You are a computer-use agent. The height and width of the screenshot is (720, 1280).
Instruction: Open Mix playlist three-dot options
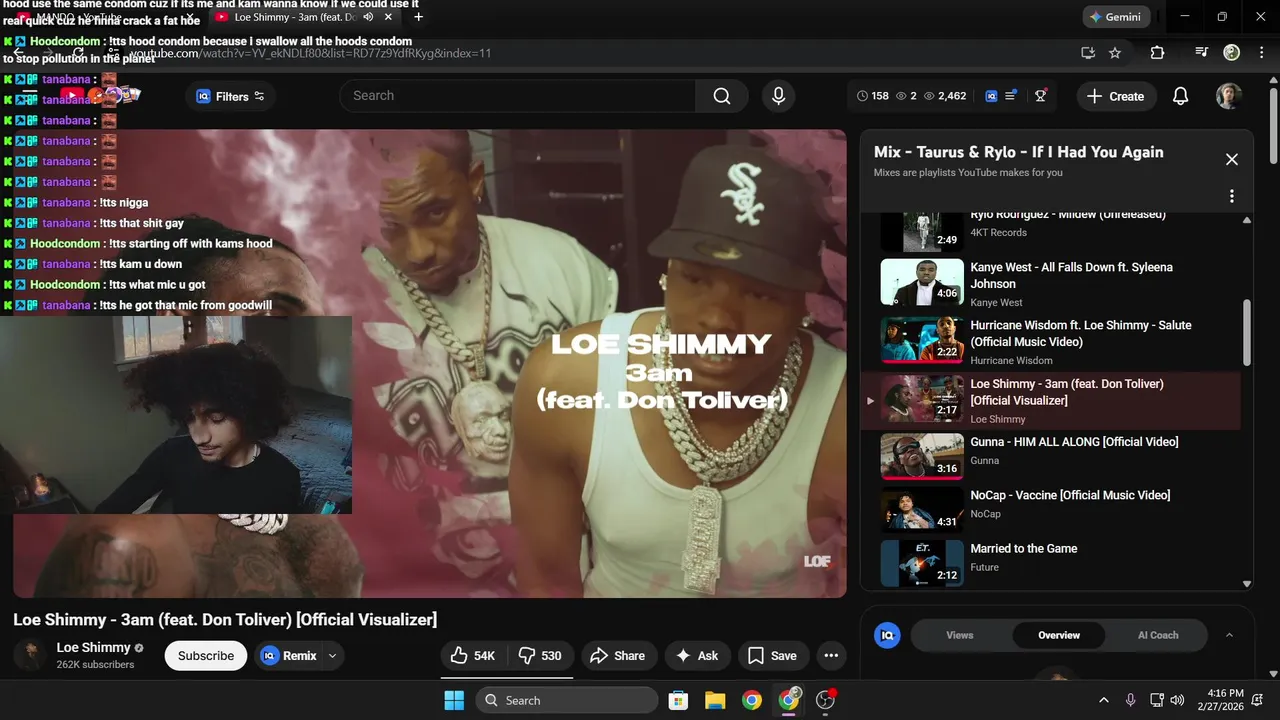[x=1232, y=196]
